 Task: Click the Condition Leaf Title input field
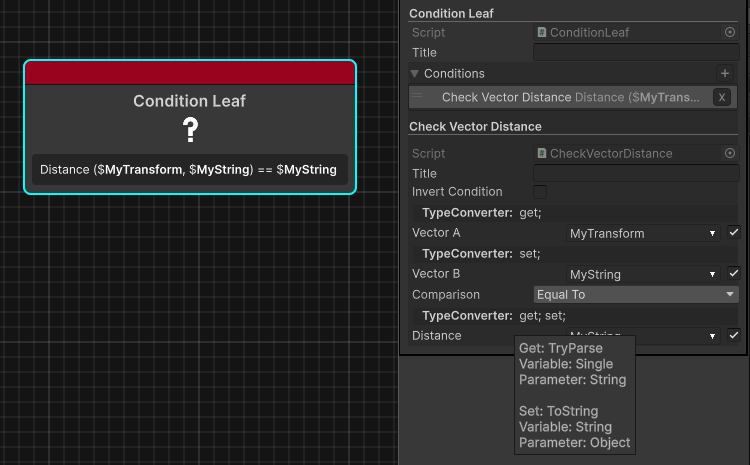click(x=635, y=53)
